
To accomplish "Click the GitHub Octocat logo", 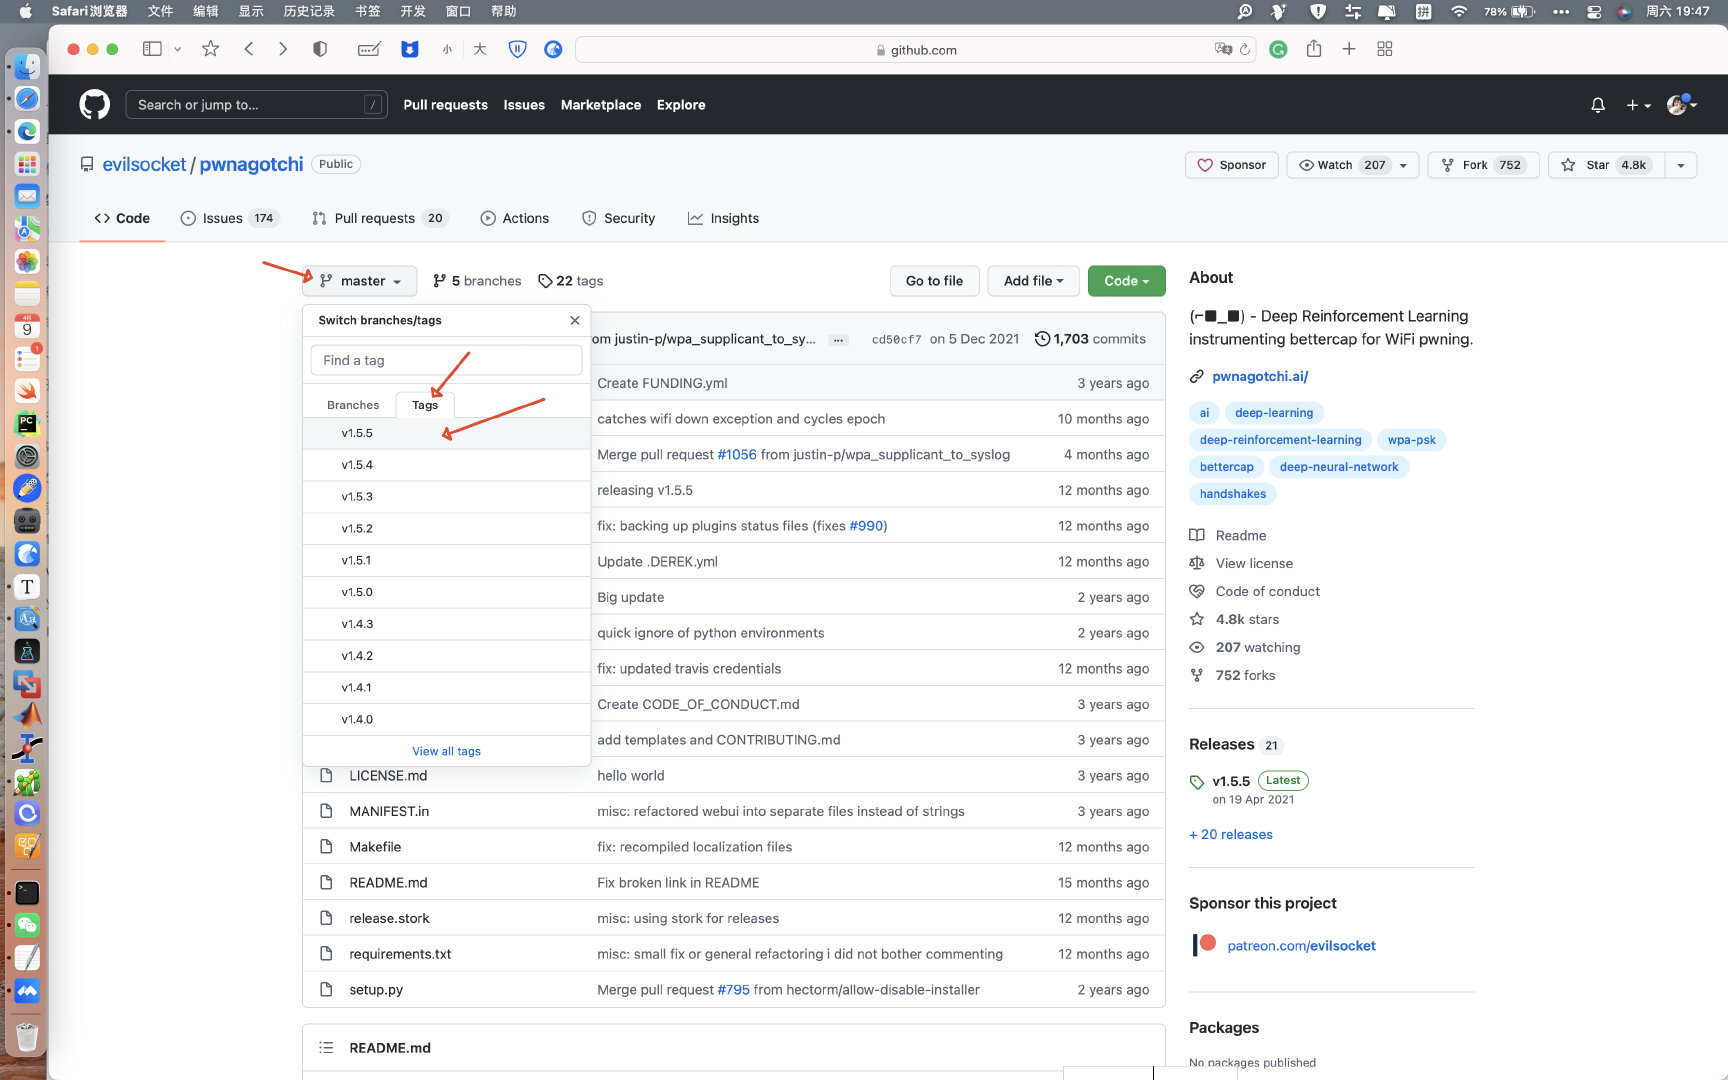I will 94,104.
